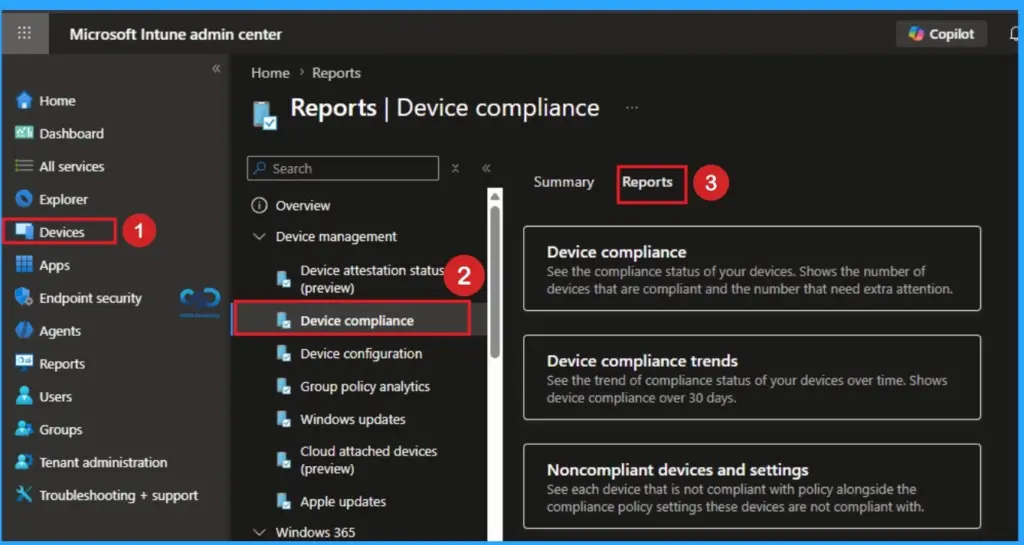The height and width of the screenshot is (545, 1024).
Task: Open Noncompliant devices and settings card
Action: click(x=752, y=486)
